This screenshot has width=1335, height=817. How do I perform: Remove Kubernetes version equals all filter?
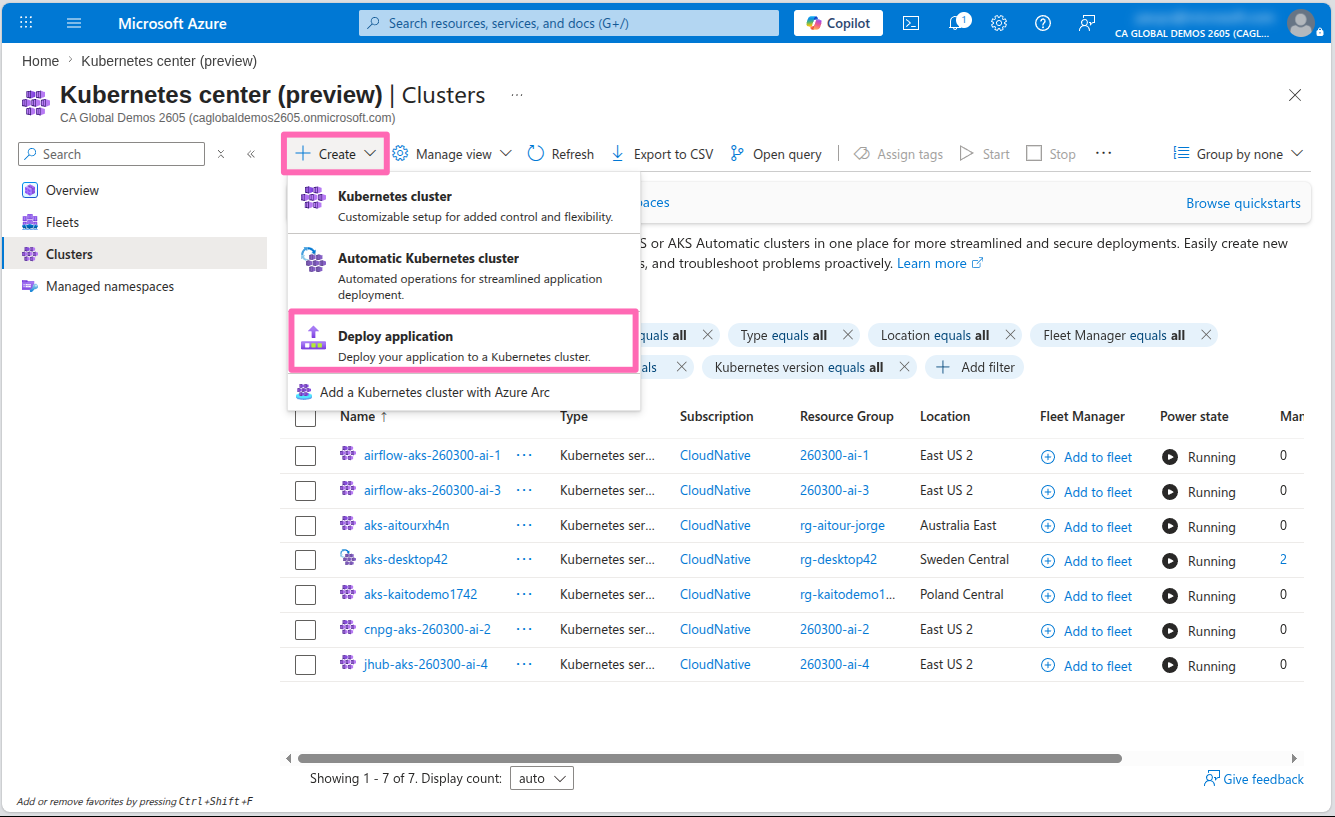[904, 367]
